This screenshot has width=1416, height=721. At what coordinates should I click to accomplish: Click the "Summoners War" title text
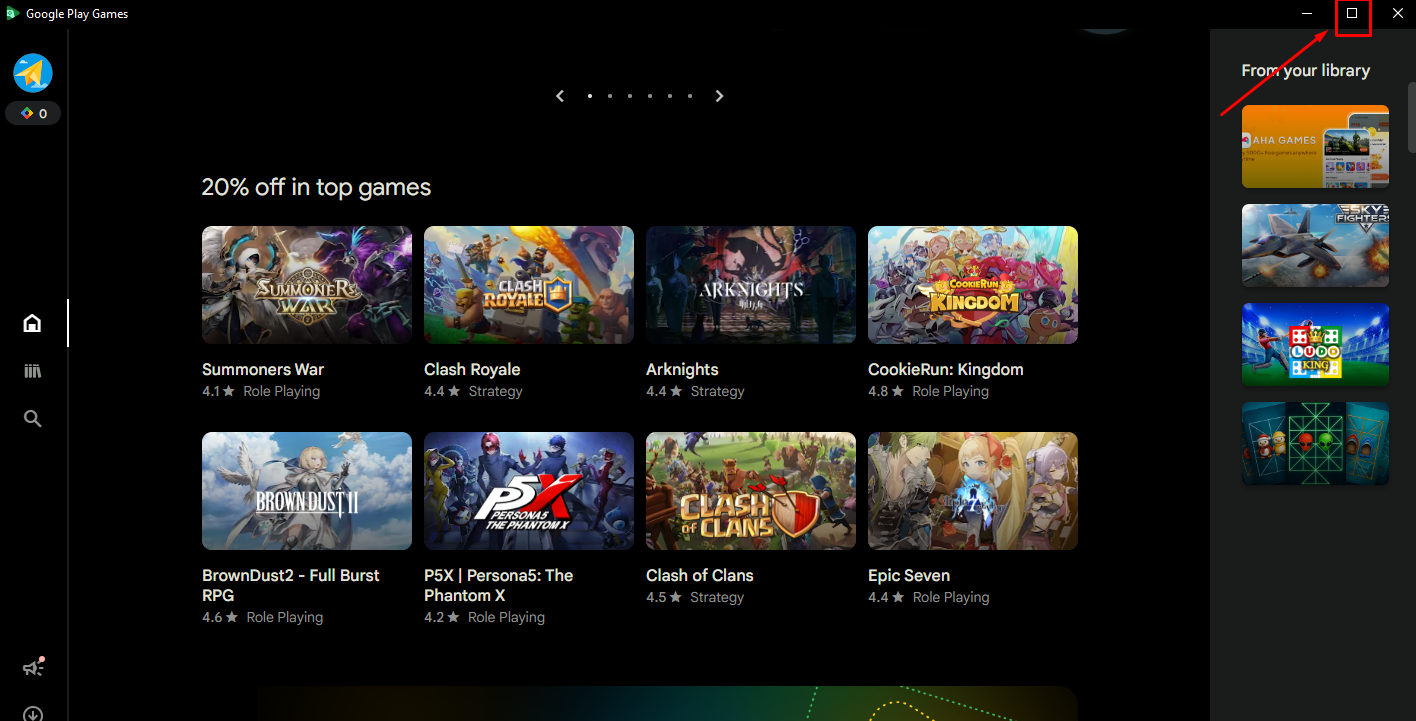[x=263, y=369]
